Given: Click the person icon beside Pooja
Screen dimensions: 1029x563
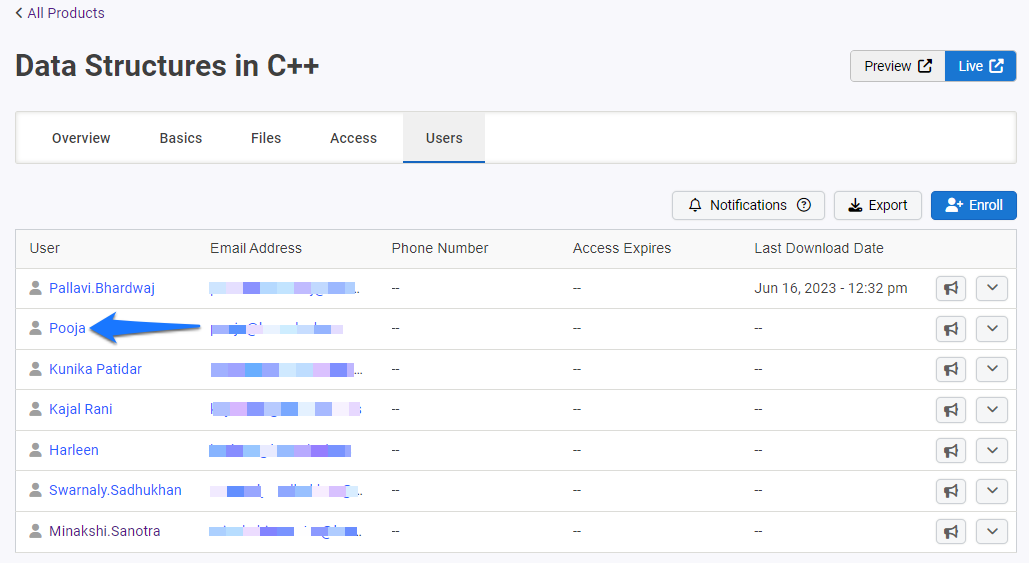Looking at the screenshot, I should click(x=35, y=328).
